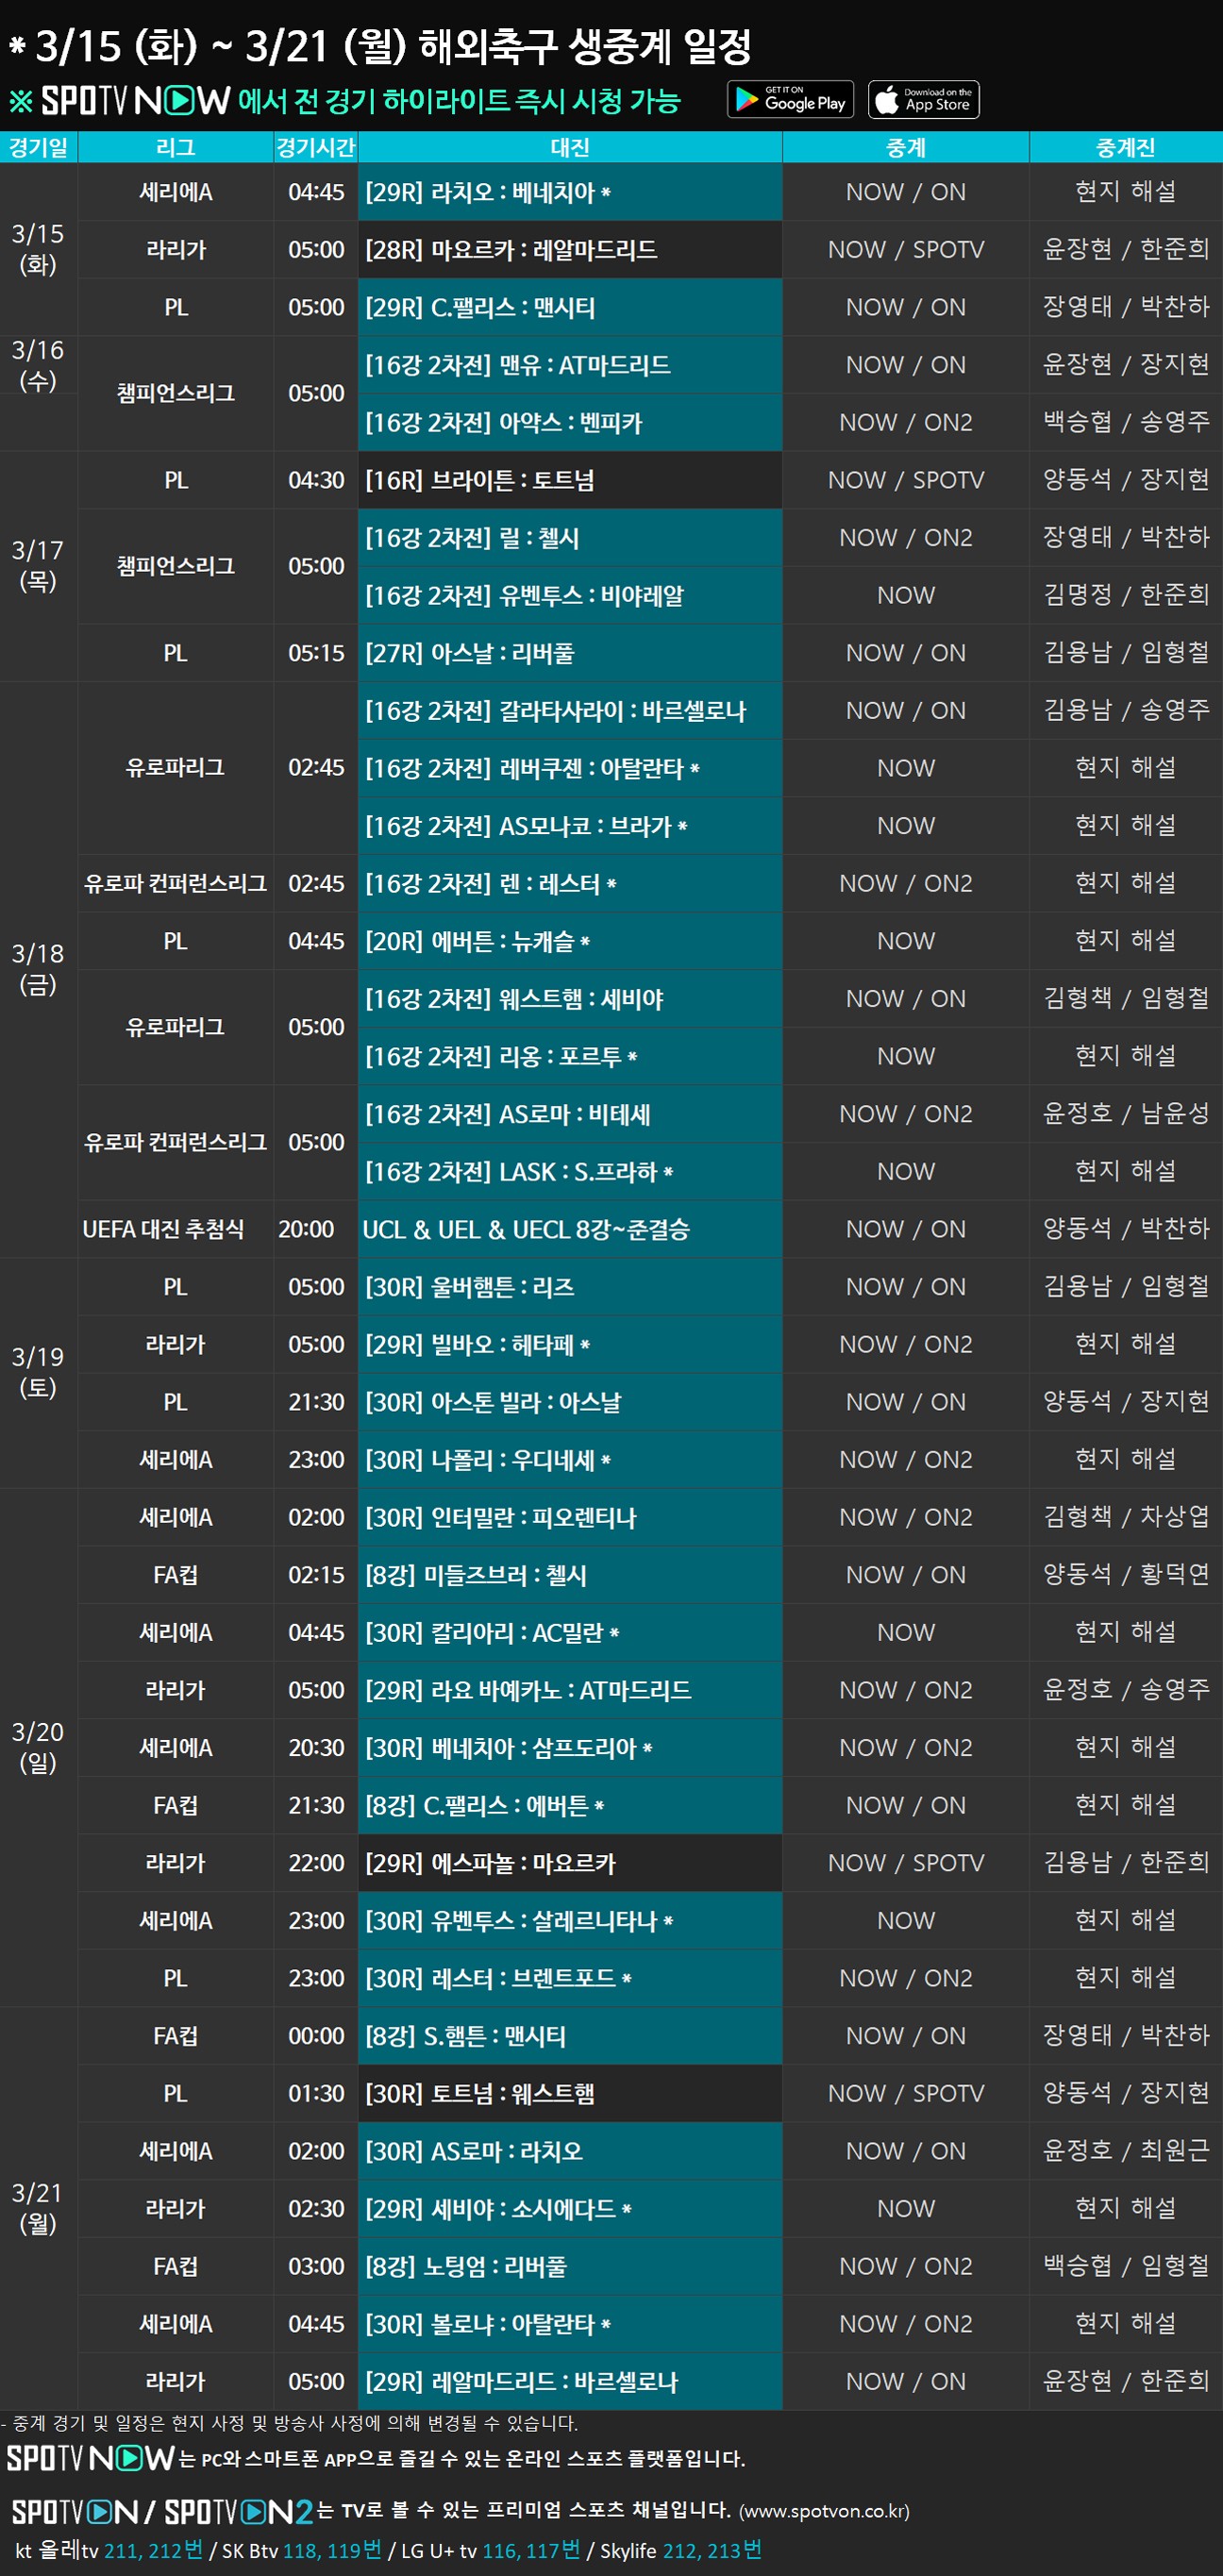
Task: Click the Google Play download badge
Action: tap(790, 99)
